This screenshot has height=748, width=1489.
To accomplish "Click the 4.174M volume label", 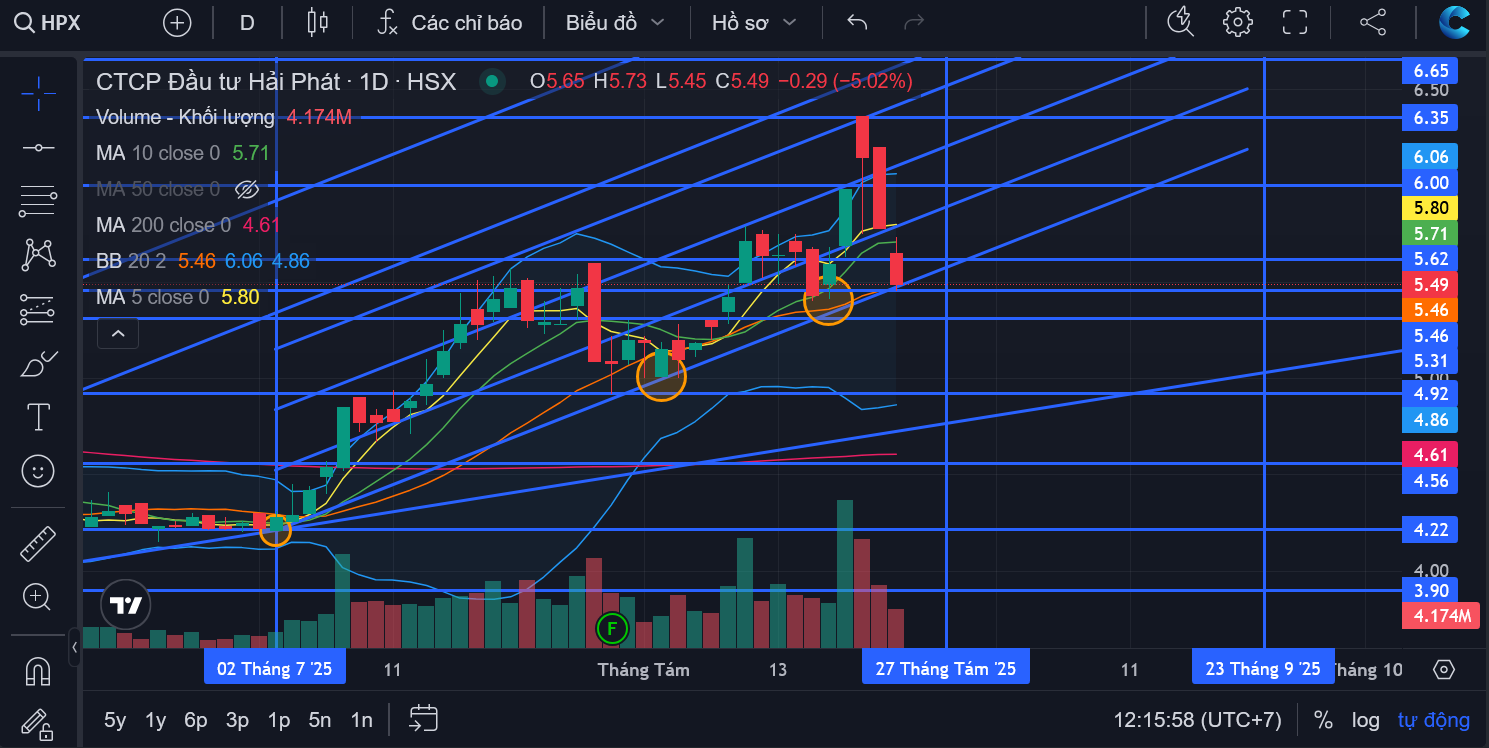I will point(1441,615).
